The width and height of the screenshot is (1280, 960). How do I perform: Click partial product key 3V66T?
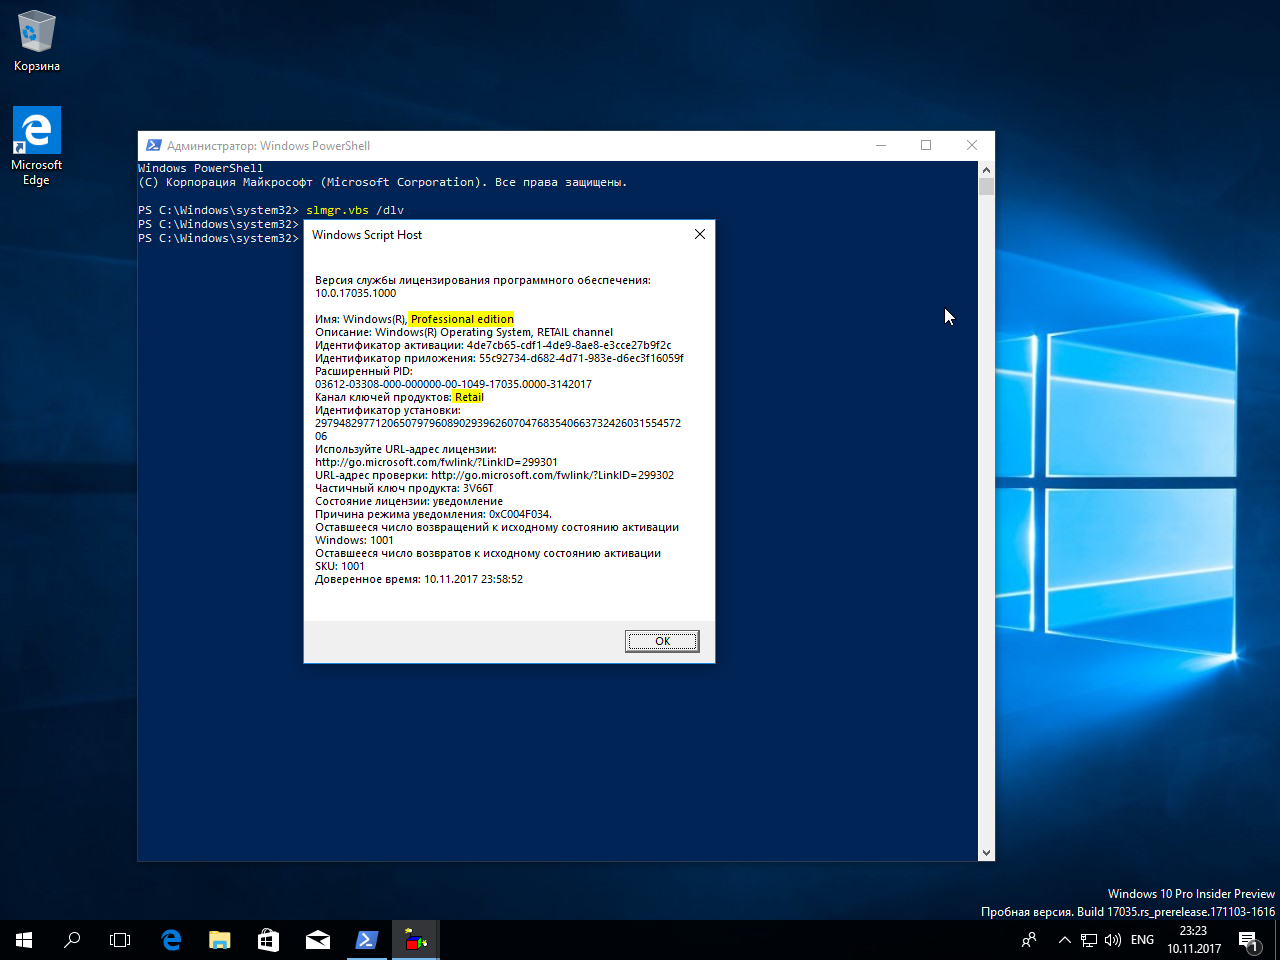(x=478, y=488)
